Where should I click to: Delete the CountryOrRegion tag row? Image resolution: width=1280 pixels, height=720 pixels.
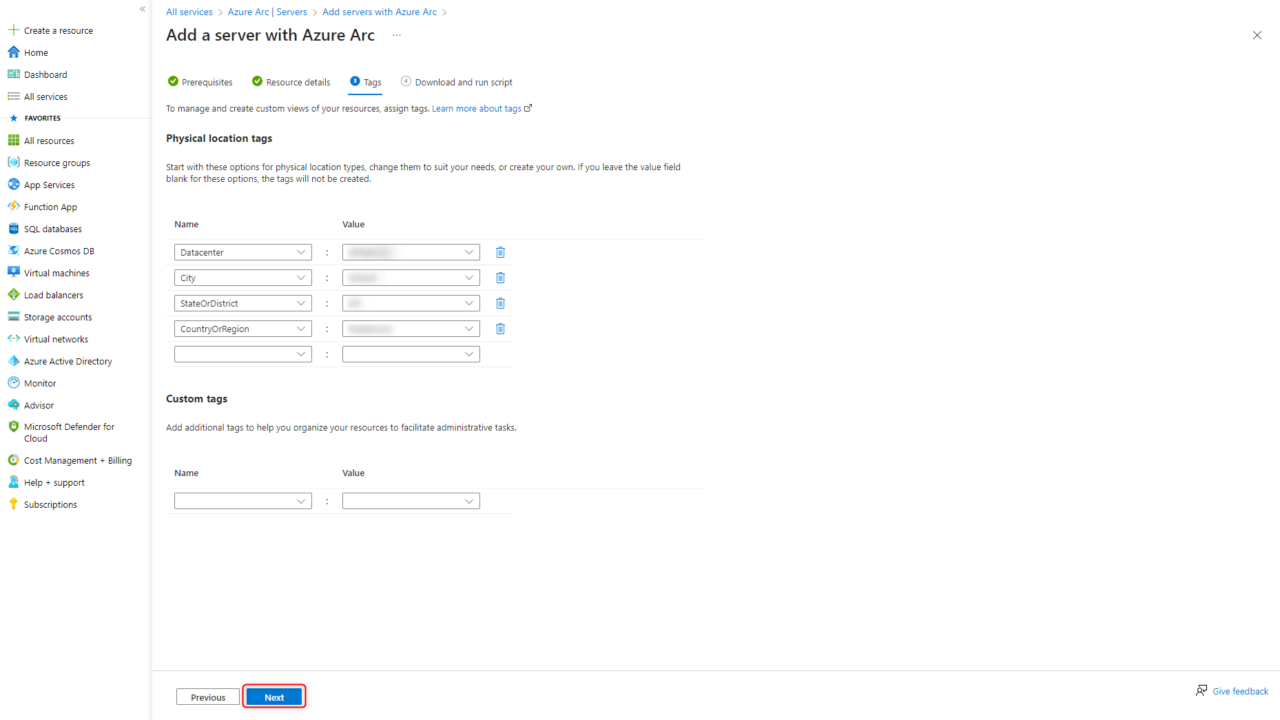(500, 328)
